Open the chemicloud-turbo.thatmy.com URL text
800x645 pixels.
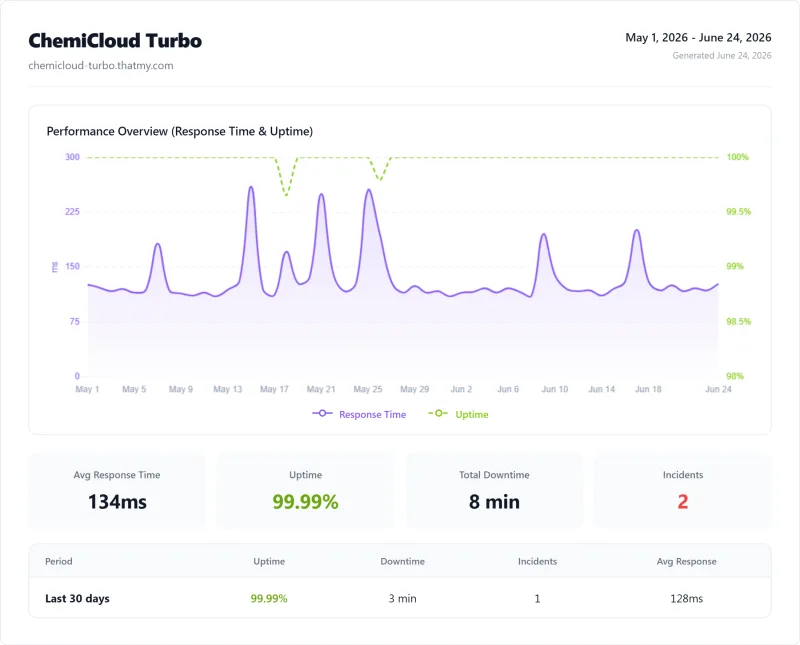[101, 66]
